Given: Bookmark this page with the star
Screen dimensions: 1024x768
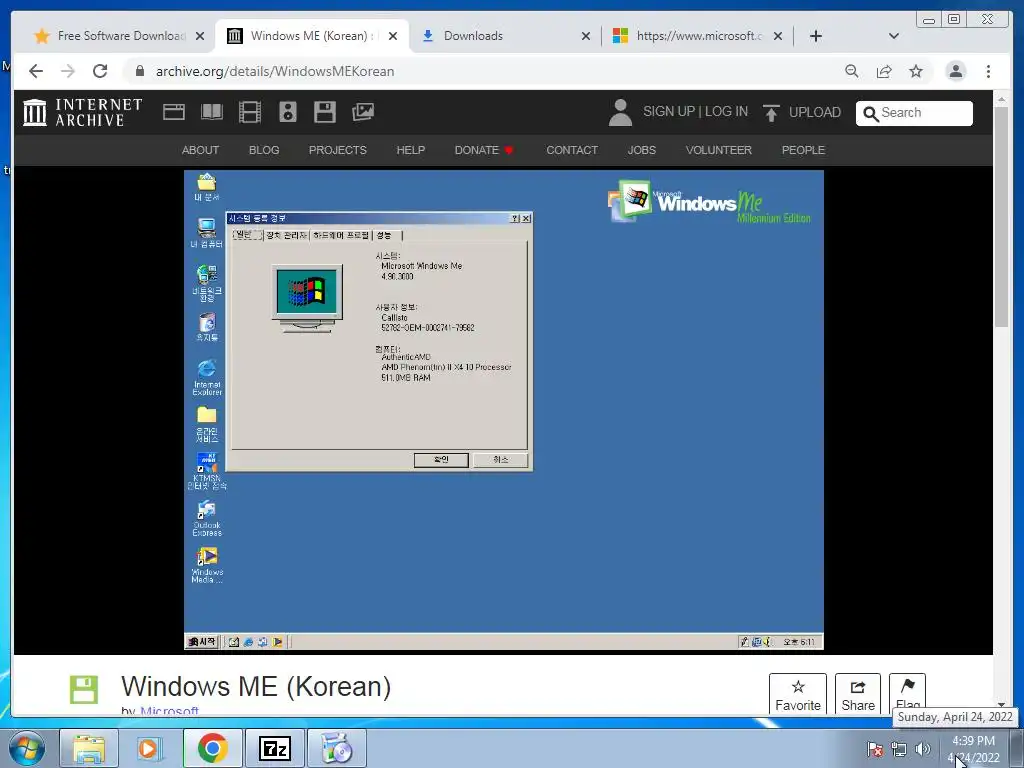Looking at the screenshot, I should 916,71.
